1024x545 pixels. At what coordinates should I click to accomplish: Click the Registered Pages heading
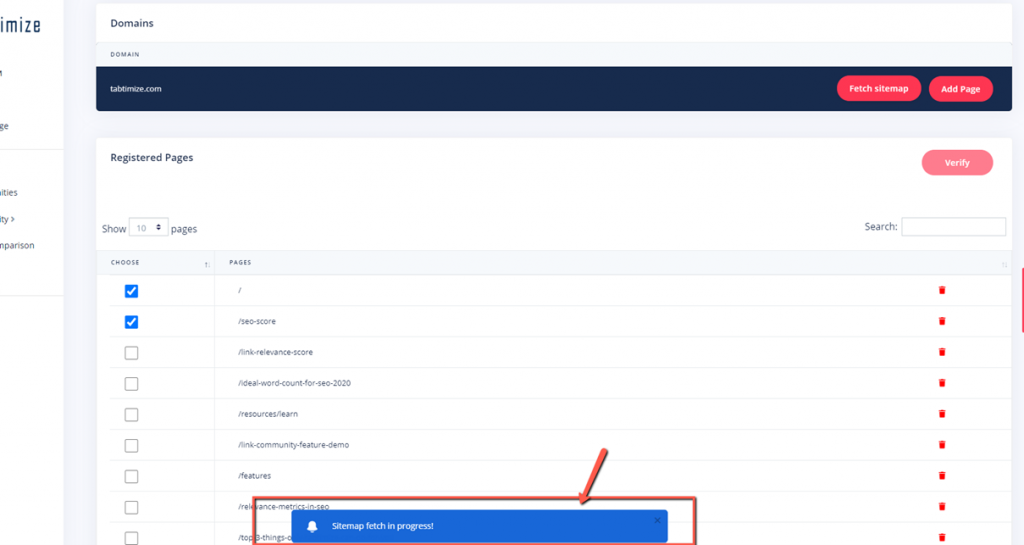[x=152, y=157]
